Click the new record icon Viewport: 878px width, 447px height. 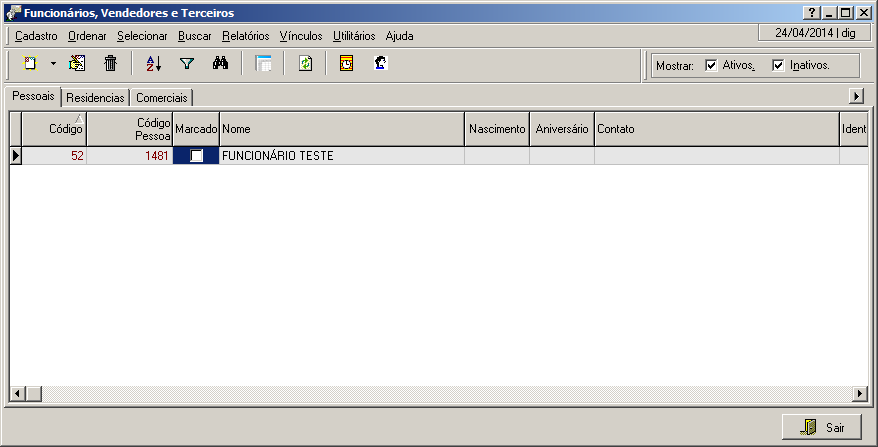[x=30, y=63]
